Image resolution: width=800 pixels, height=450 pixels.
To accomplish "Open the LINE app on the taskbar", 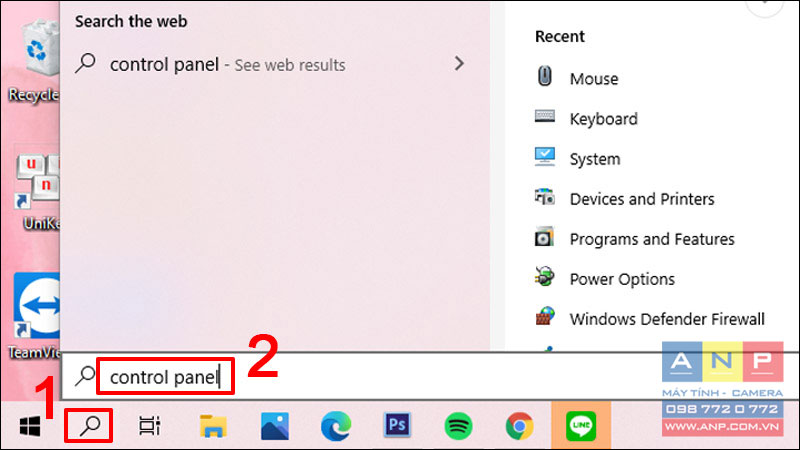I will pyautogui.click(x=581, y=426).
